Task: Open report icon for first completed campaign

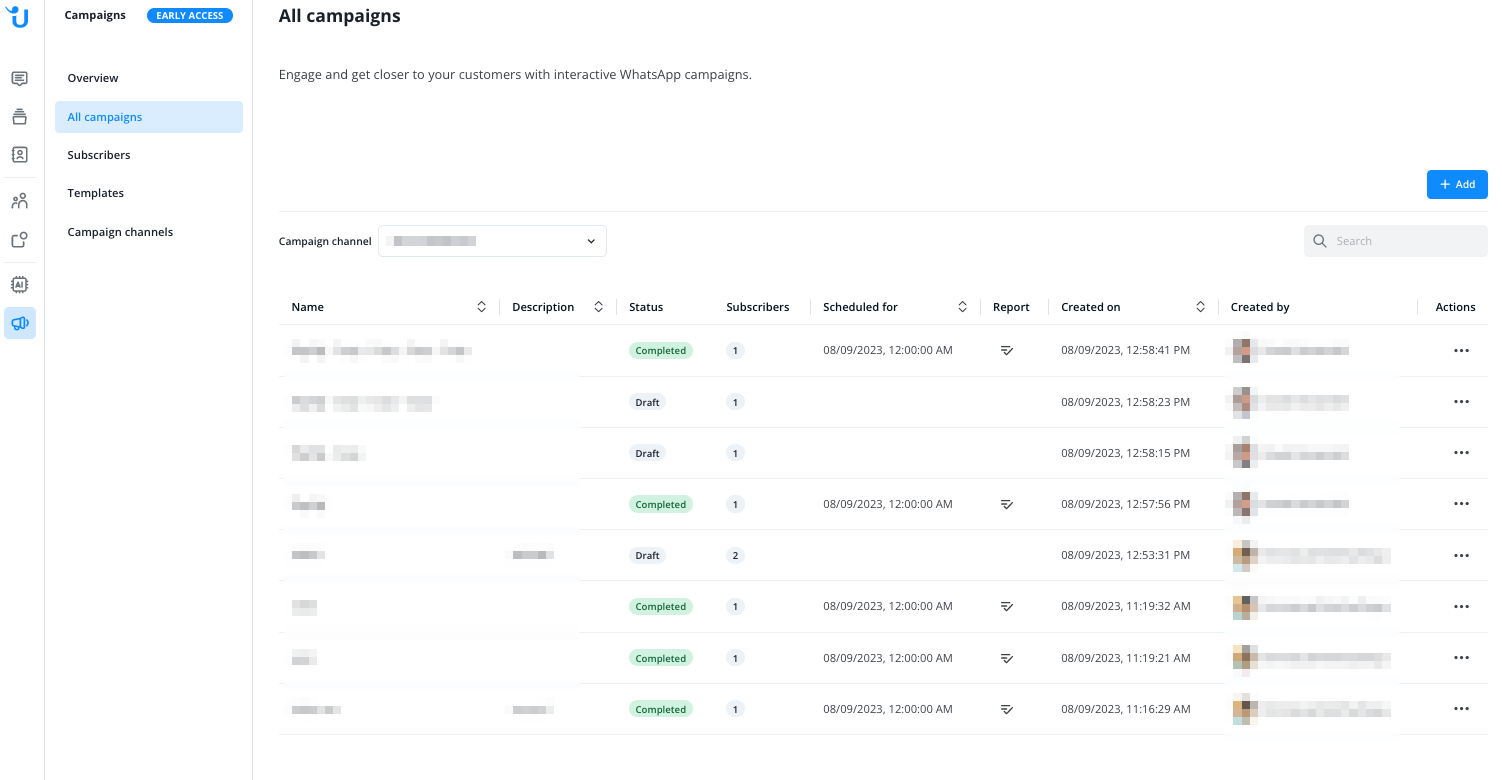Action: [x=1007, y=351]
